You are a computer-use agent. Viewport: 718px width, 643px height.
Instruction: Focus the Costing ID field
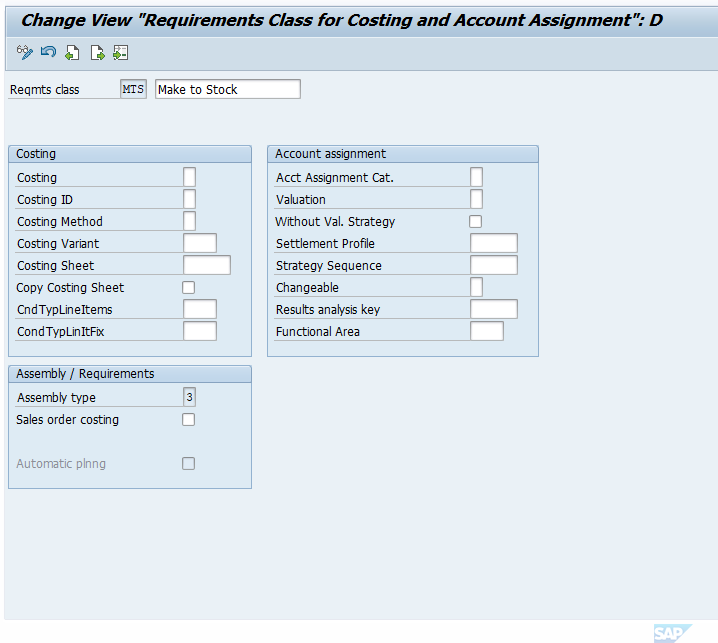coord(189,199)
